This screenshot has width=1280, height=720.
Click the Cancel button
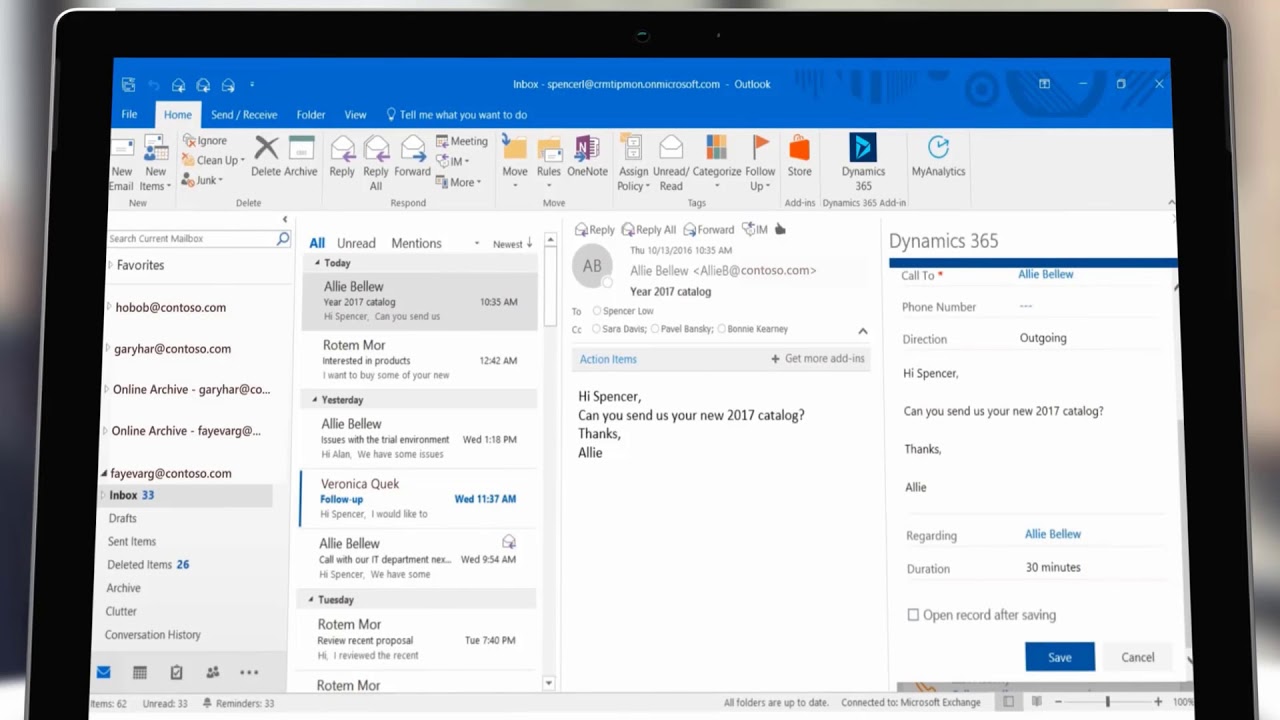point(1137,657)
